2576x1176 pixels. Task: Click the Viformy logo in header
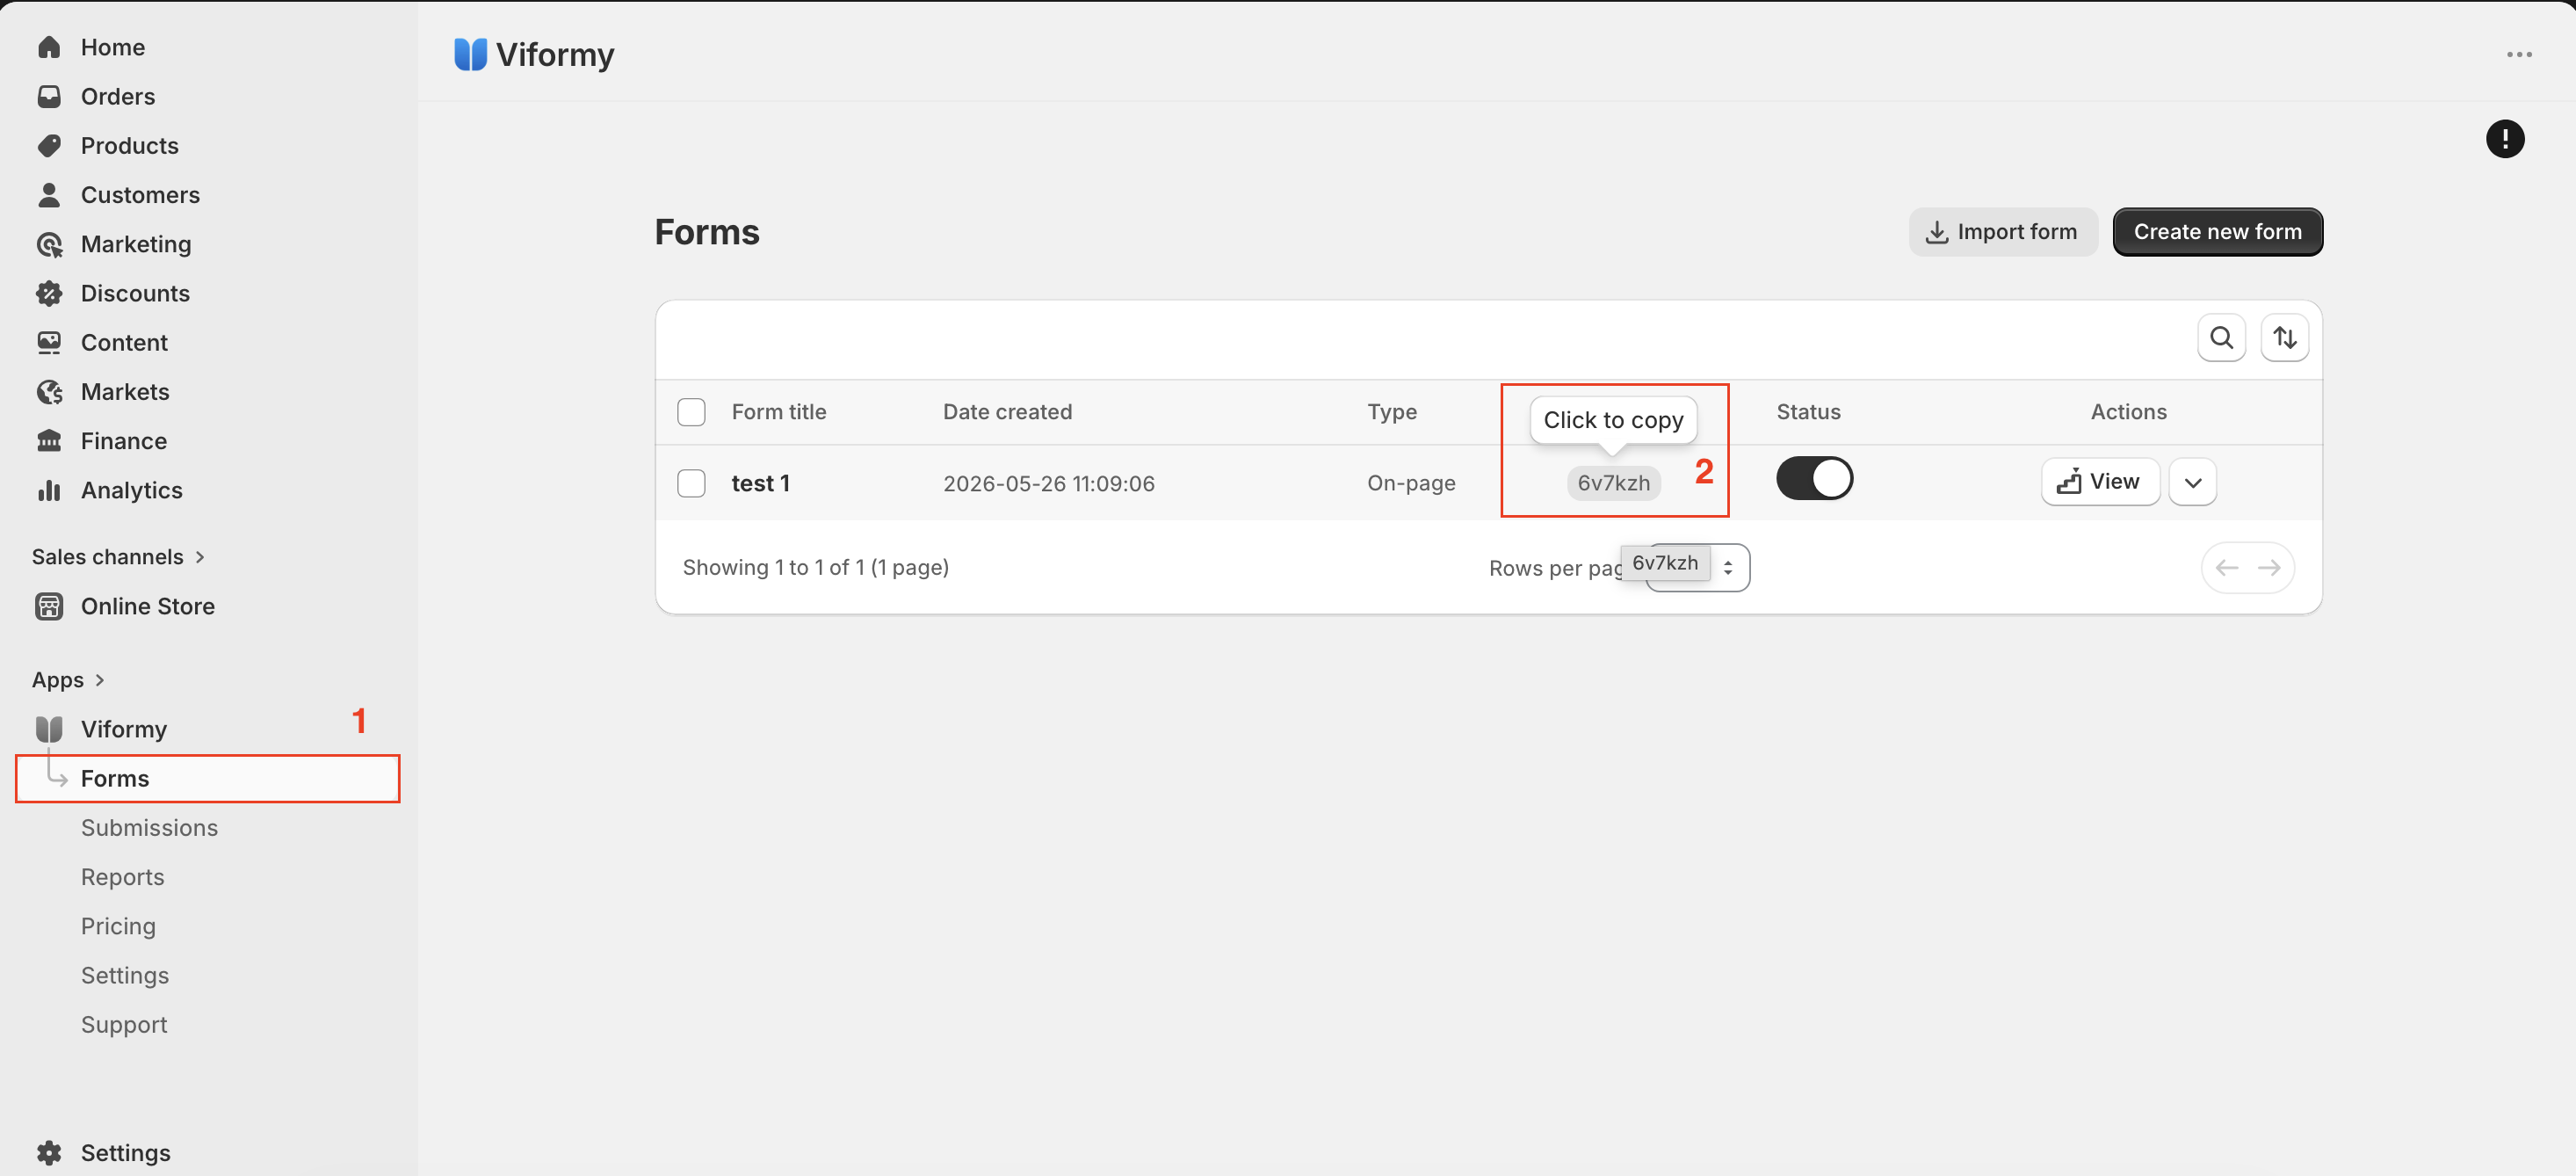click(x=470, y=54)
